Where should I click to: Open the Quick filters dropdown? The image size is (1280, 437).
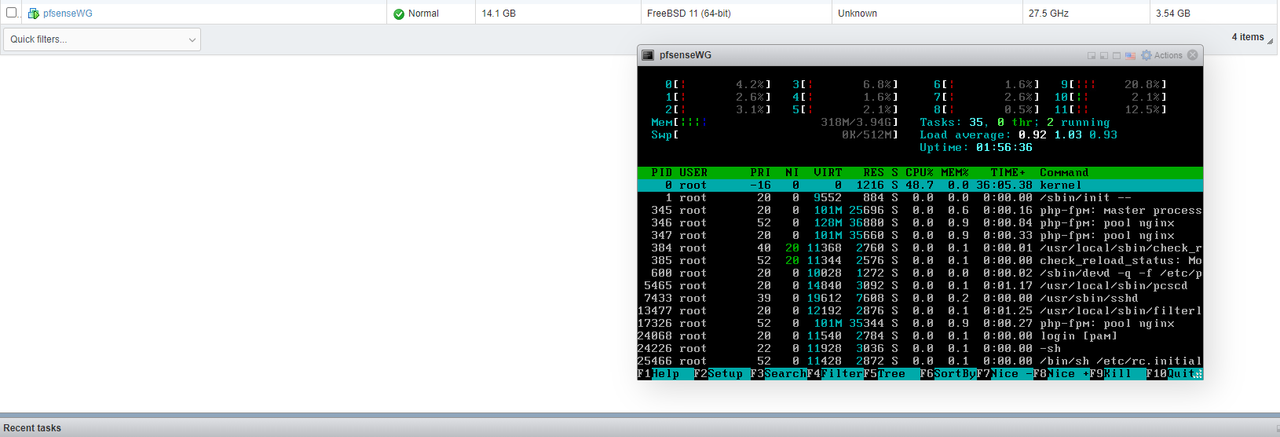pos(102,40)
